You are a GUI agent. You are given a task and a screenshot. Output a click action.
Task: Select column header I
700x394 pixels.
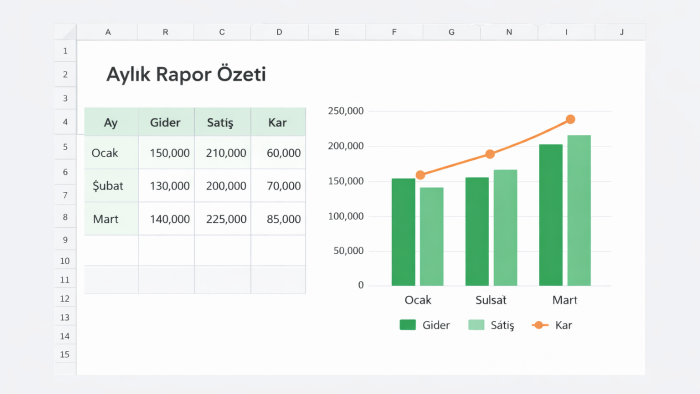[566, 32]
